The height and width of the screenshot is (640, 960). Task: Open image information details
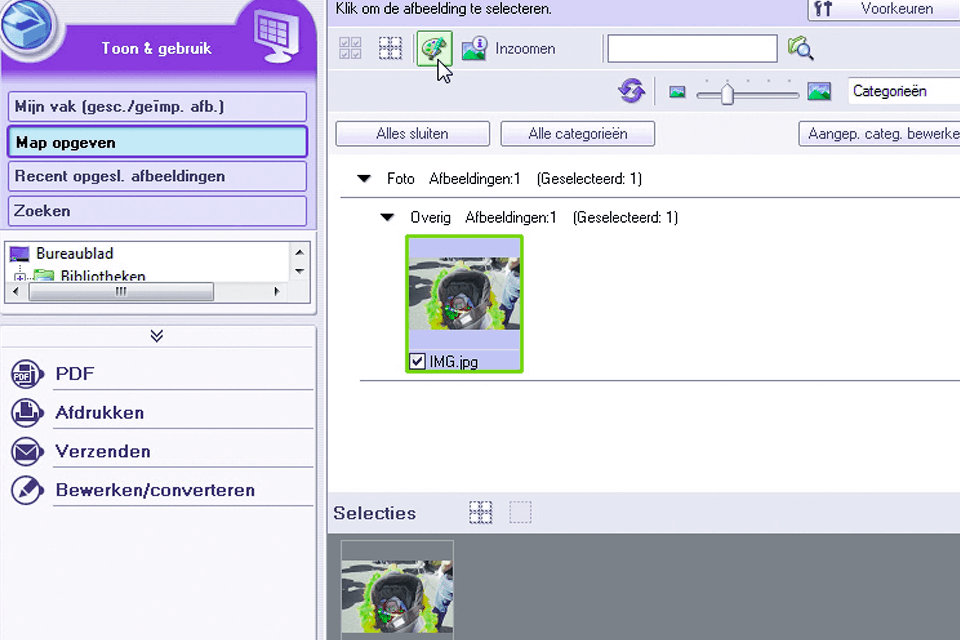(474, 48)
